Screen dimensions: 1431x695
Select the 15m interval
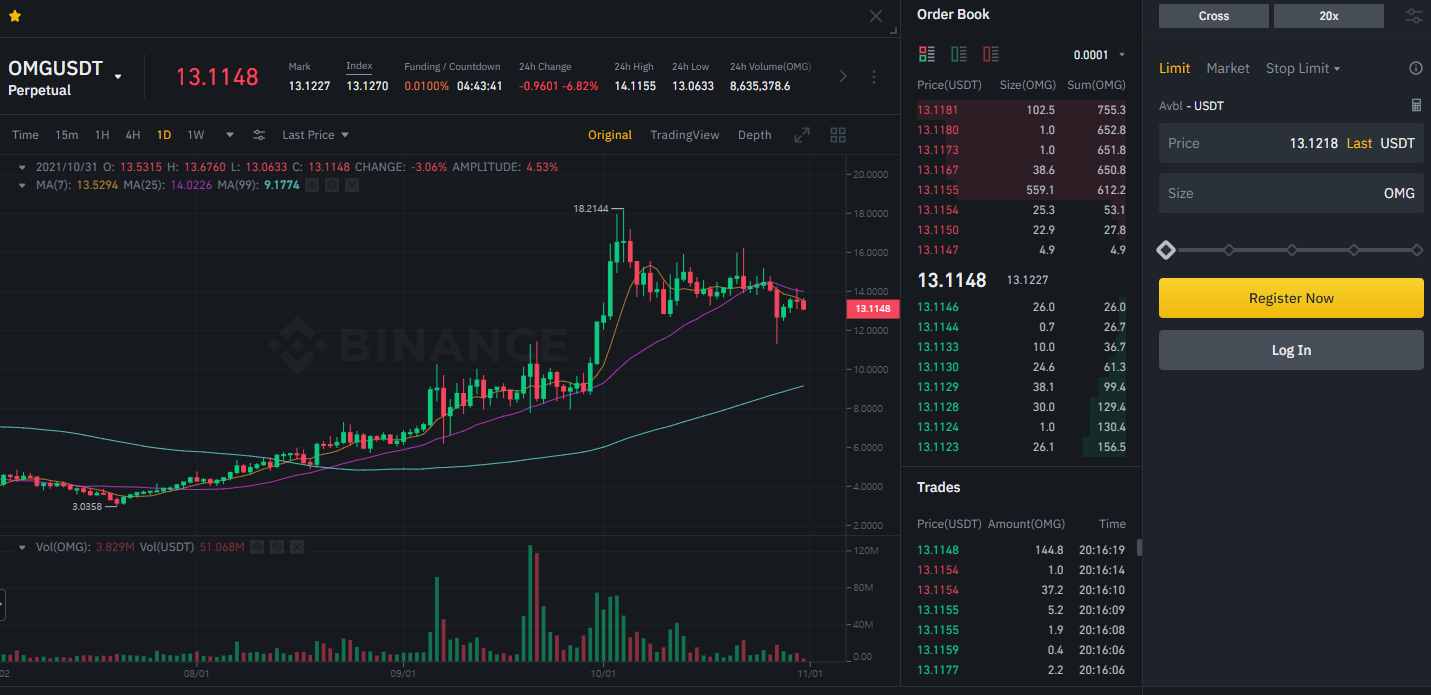[66, 135]
